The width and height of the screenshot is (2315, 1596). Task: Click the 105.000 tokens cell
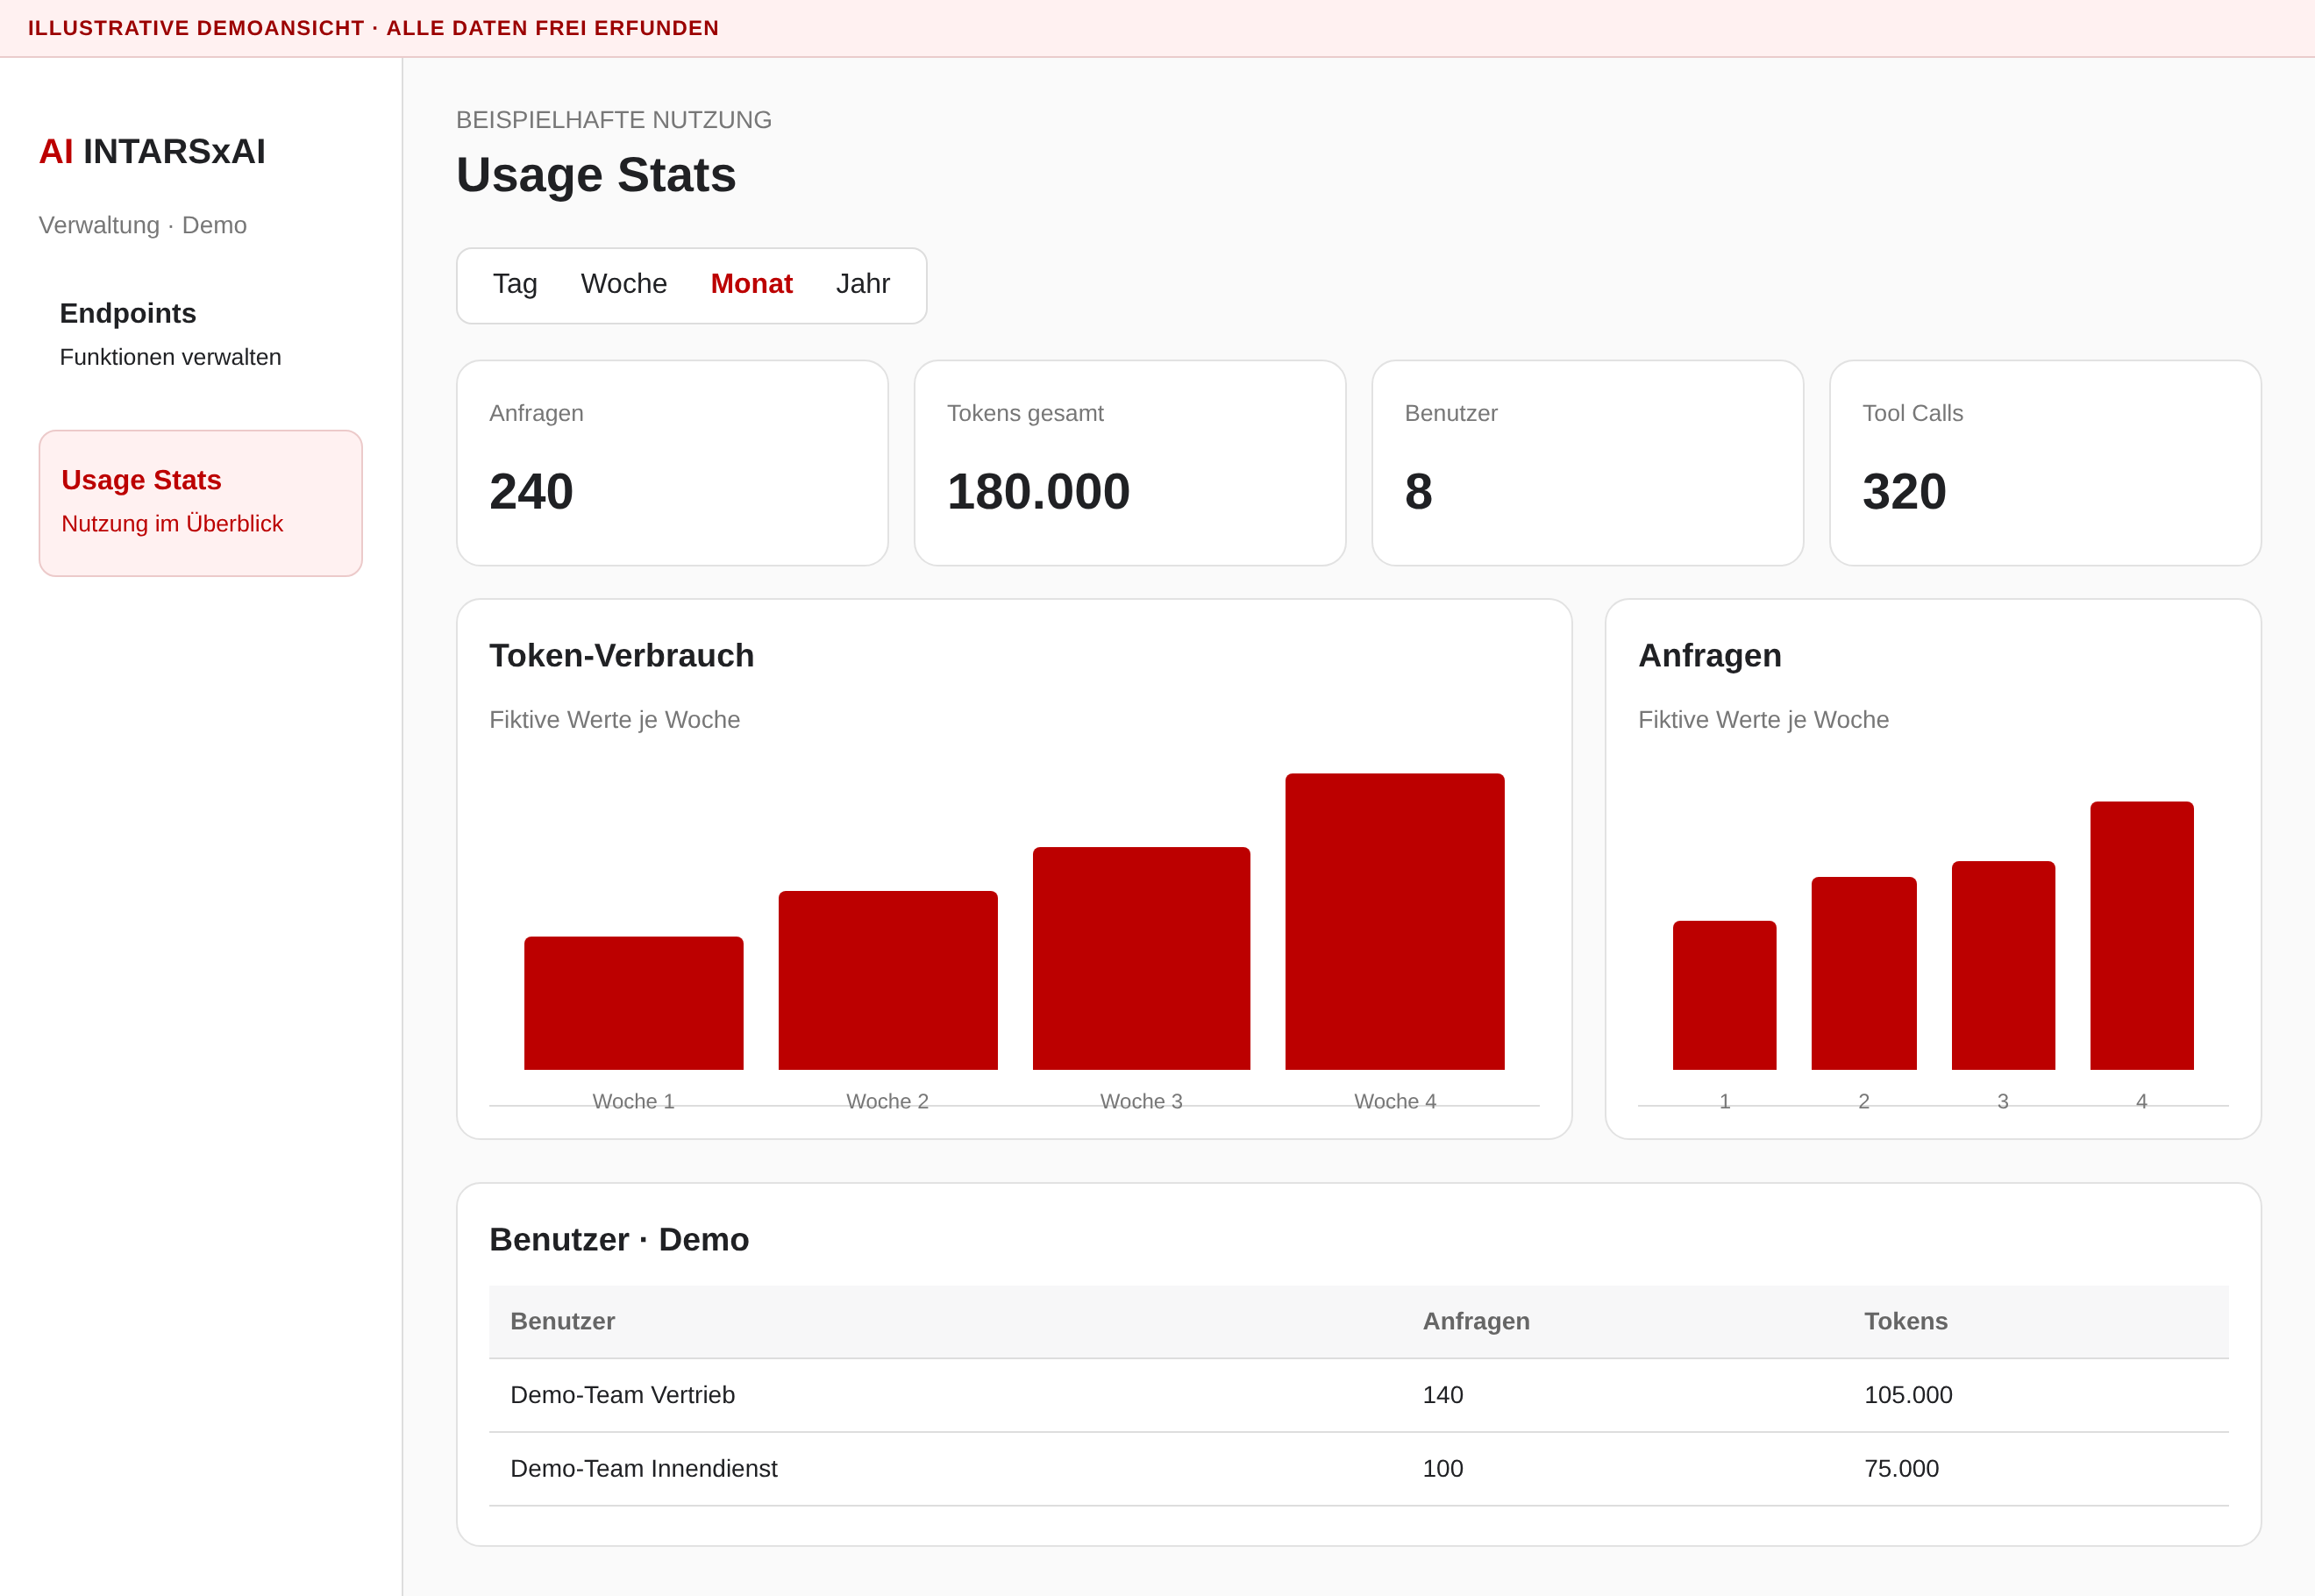(x=1908, y=1395)
